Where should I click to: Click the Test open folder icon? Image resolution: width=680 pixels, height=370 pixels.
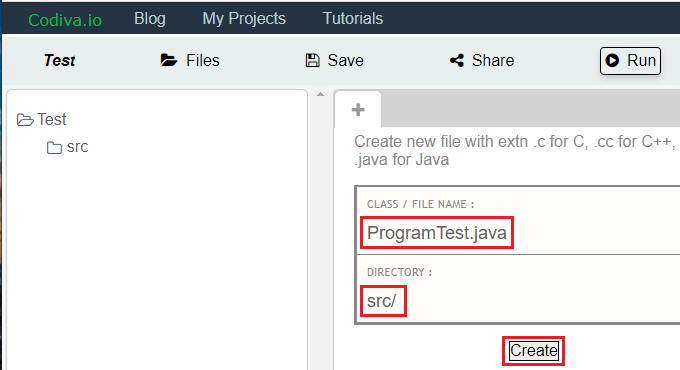click(25, 120)
